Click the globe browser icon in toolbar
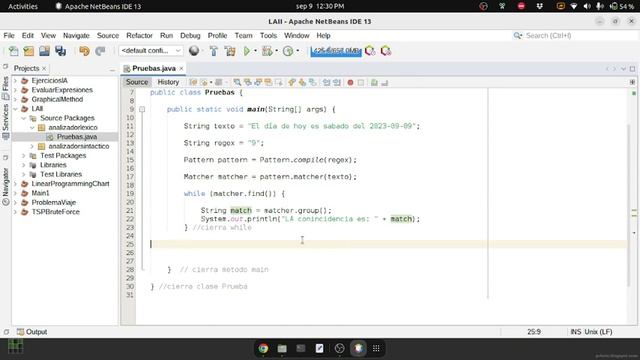The height and width of the screenshot is (360, 640). [x=194, y=51]
